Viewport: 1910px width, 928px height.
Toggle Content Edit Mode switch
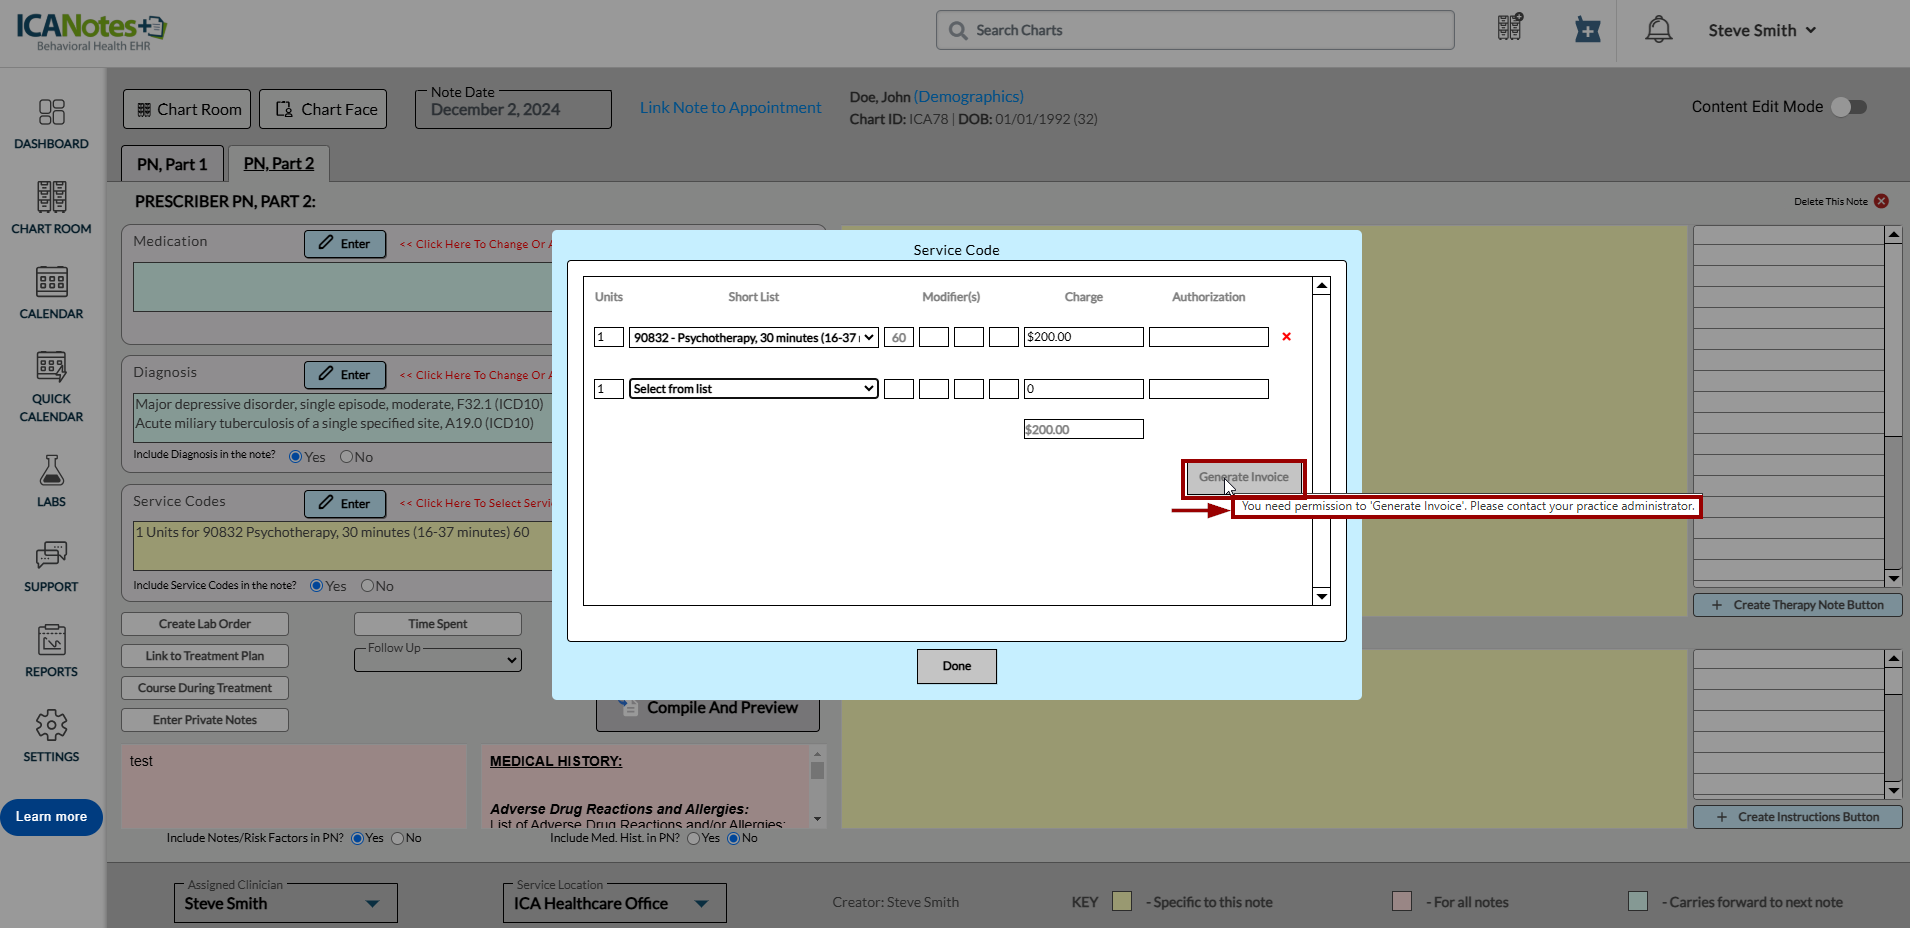(1849, 107)
